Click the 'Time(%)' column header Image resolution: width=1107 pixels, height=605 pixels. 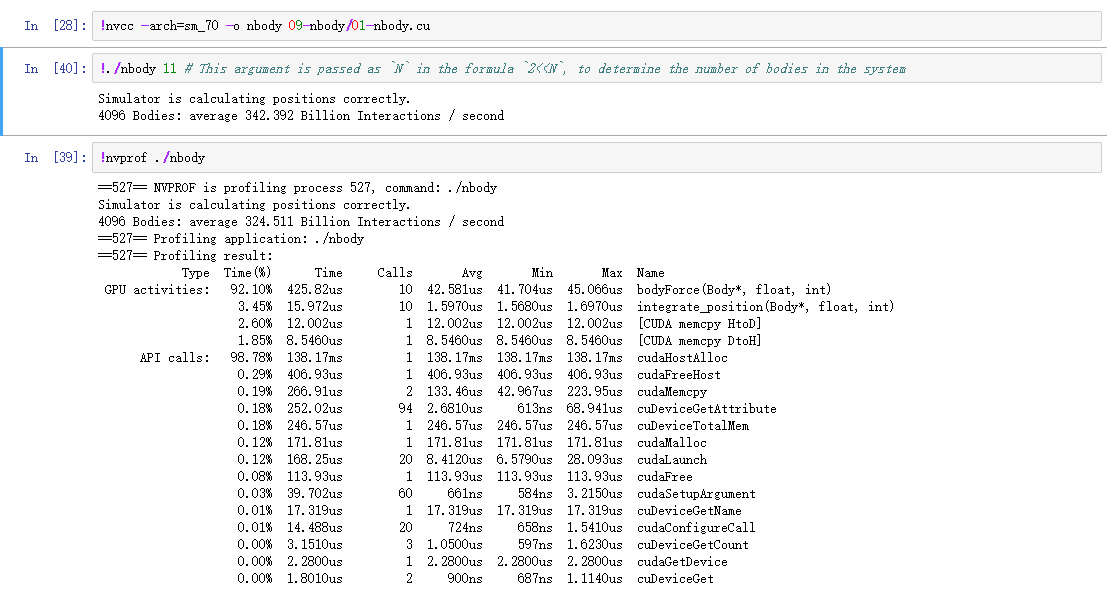[x=248, y=273]
